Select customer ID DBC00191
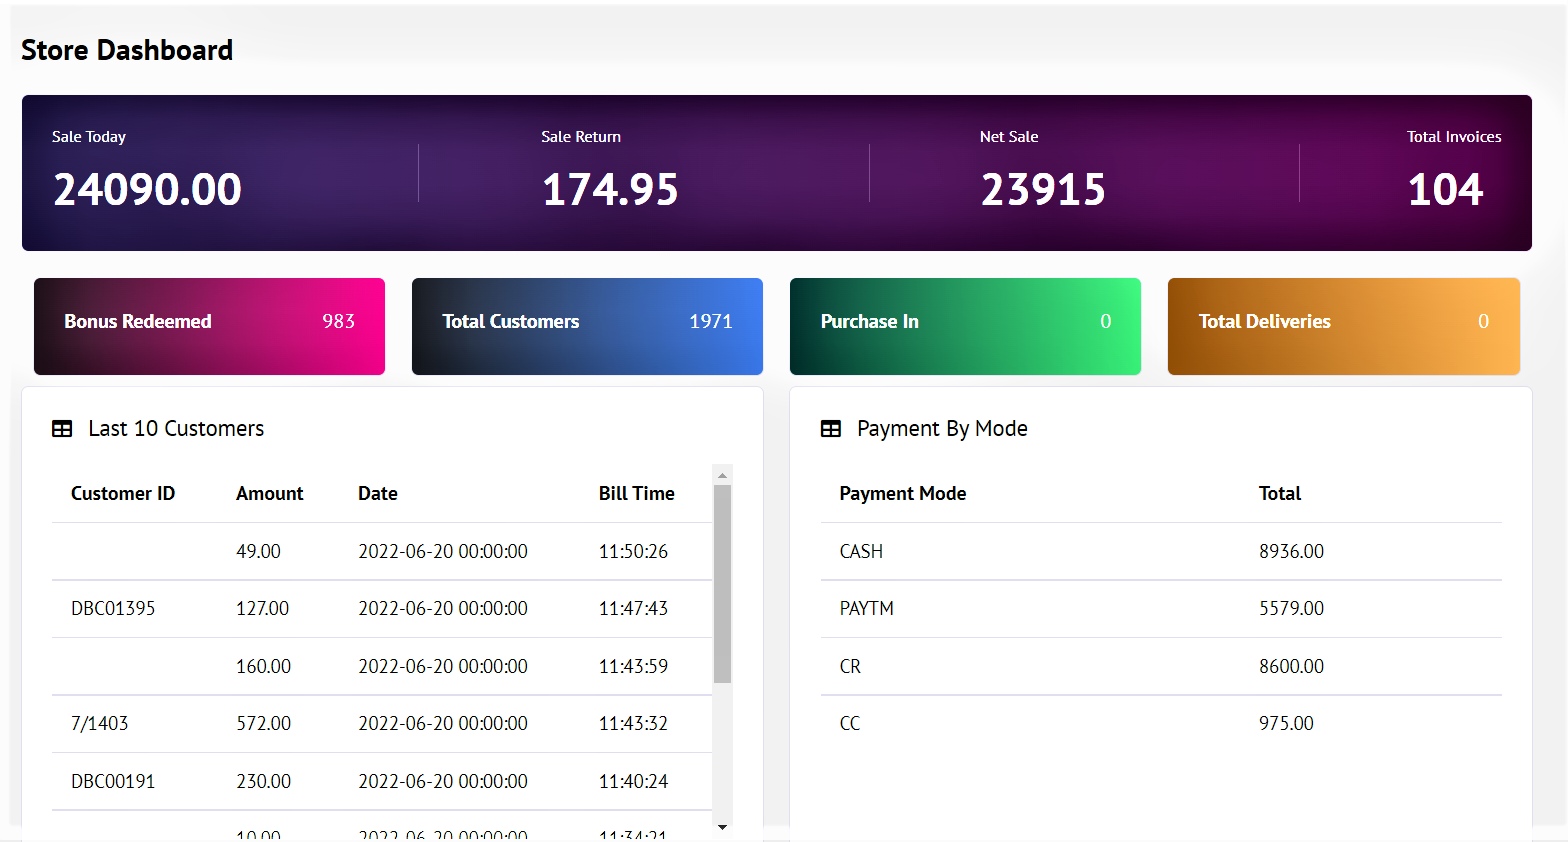Image resolution: width=1568 pixels, height=842 pixels. click(113, 781)
